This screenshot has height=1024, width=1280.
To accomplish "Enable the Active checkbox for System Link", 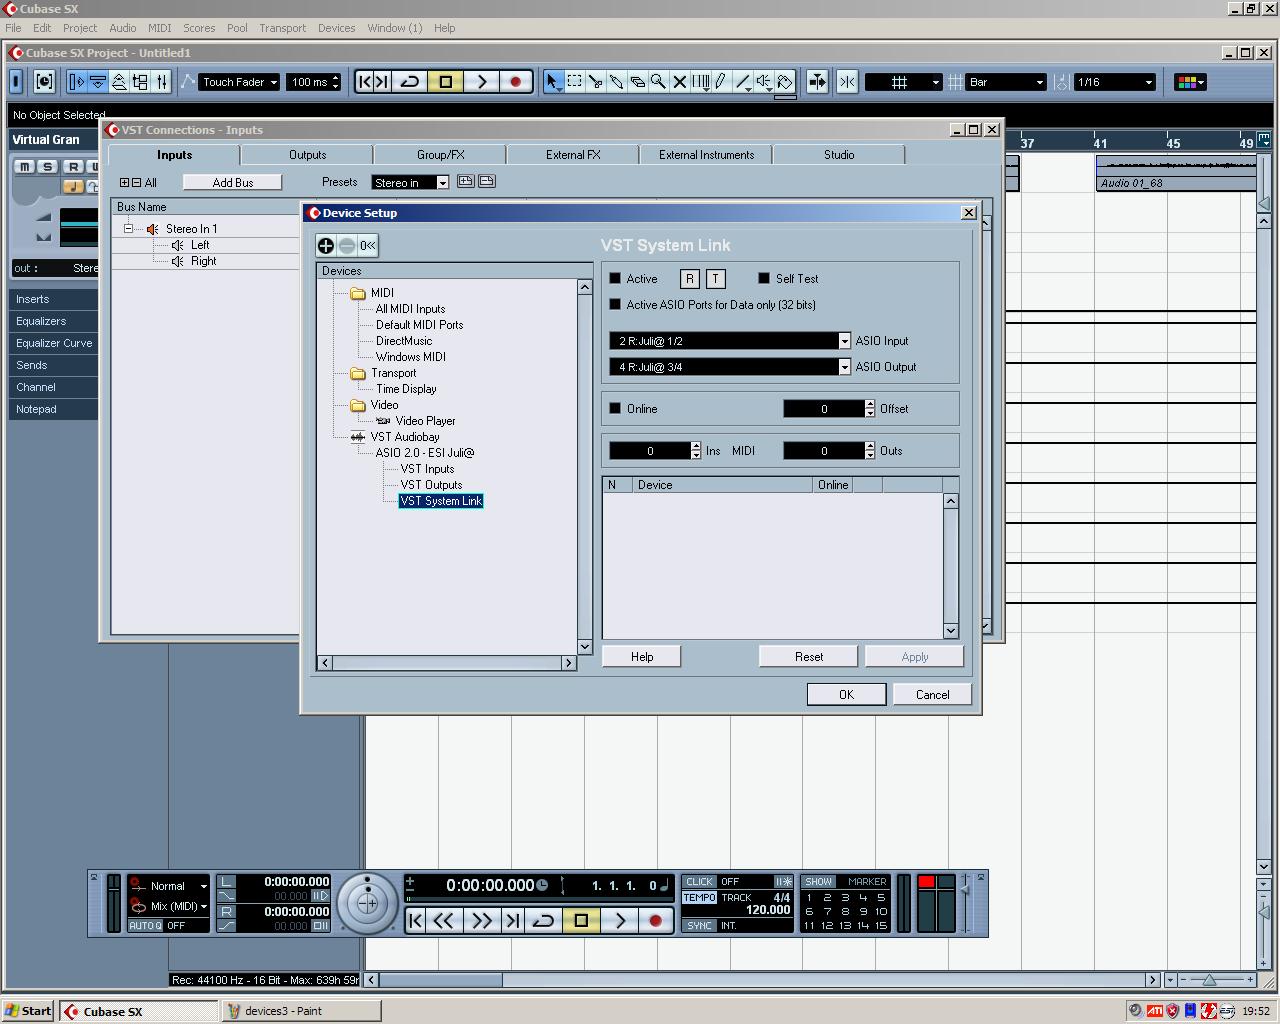I will (x=615, y=279).
